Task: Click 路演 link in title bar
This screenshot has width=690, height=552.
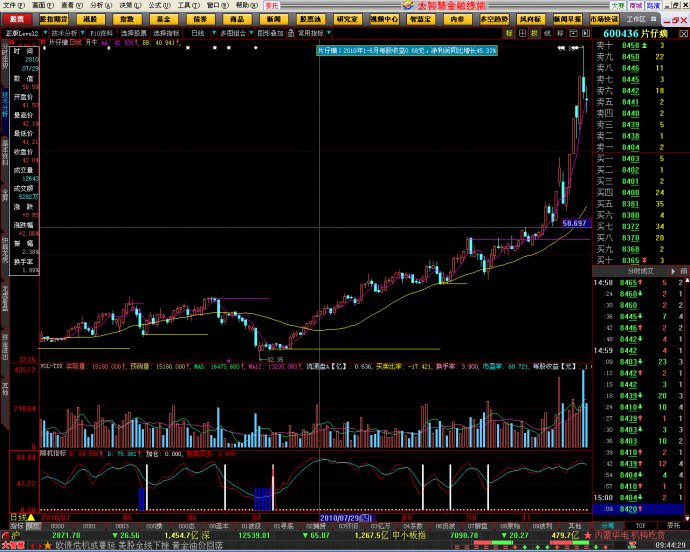Action: click(653, 5)
